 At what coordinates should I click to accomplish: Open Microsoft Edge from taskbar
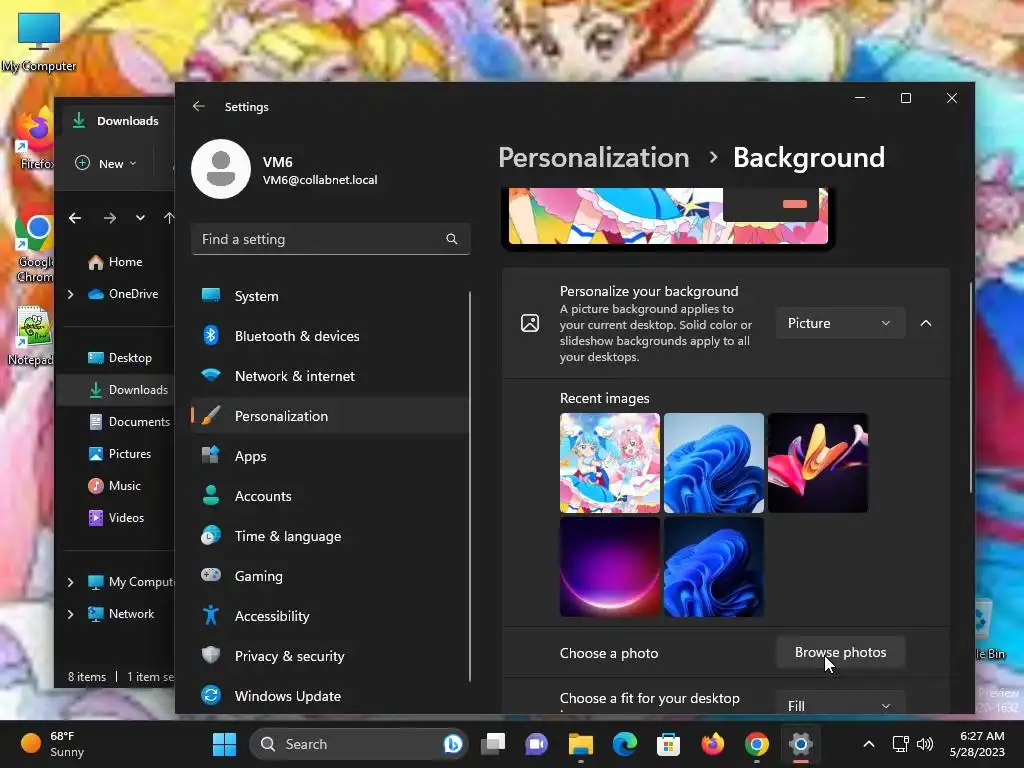[625, 744]
